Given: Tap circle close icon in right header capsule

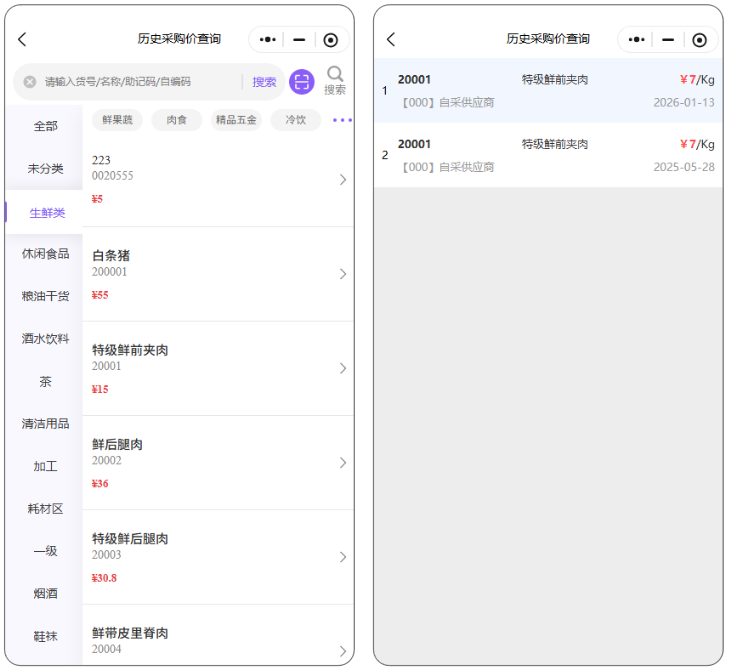Looking at the screenshot, I should click(699, 40).
